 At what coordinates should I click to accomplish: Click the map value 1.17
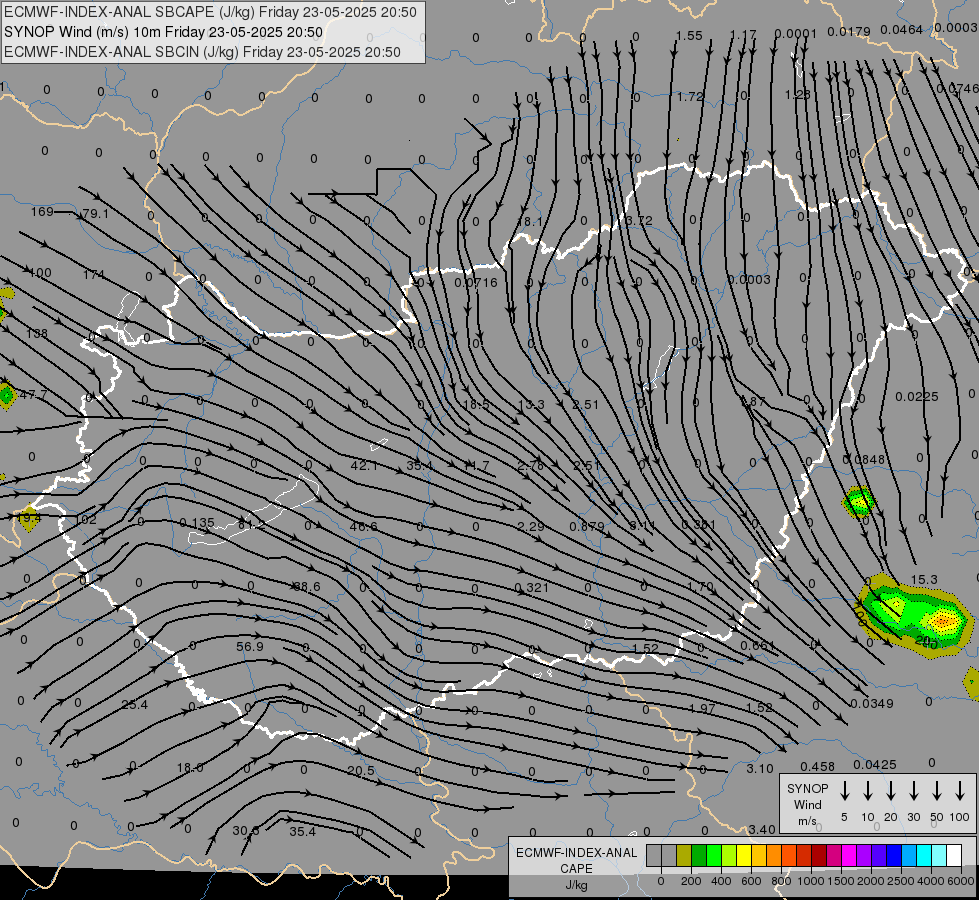coord(743,34)
